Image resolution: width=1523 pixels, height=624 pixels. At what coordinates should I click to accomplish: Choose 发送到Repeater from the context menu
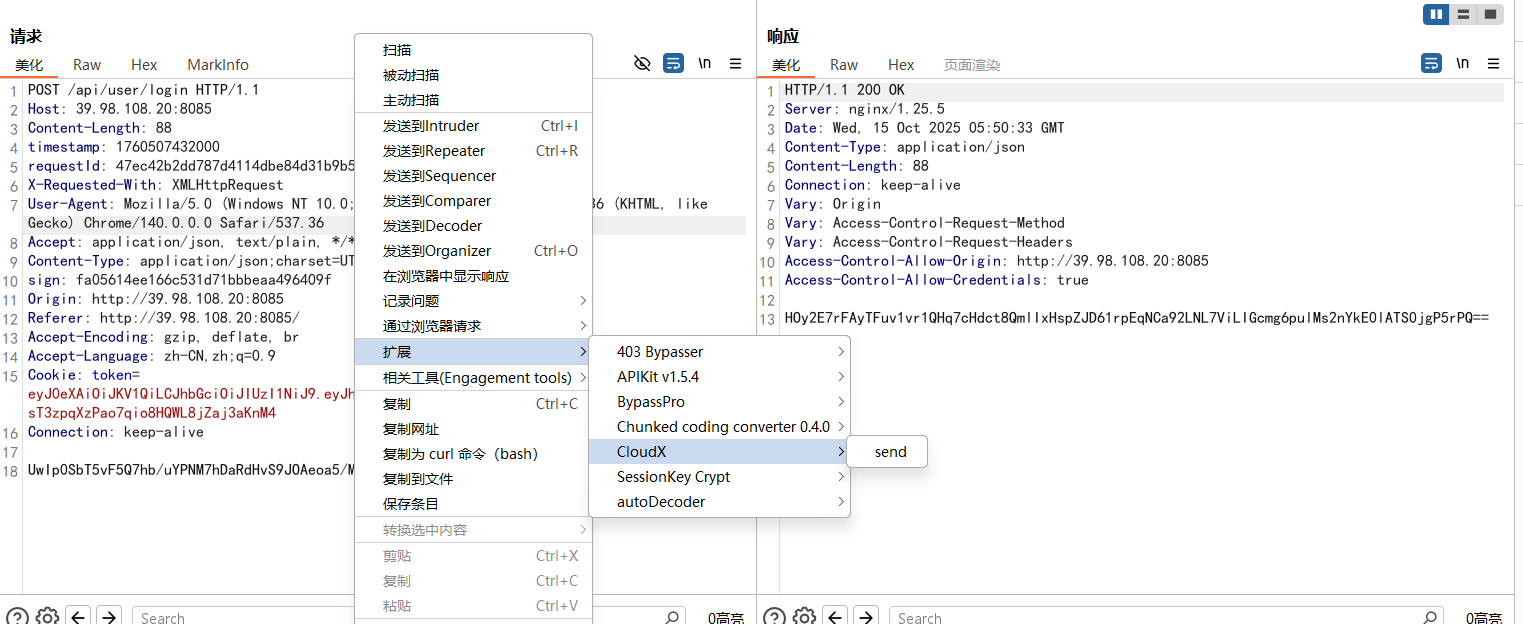434,151
